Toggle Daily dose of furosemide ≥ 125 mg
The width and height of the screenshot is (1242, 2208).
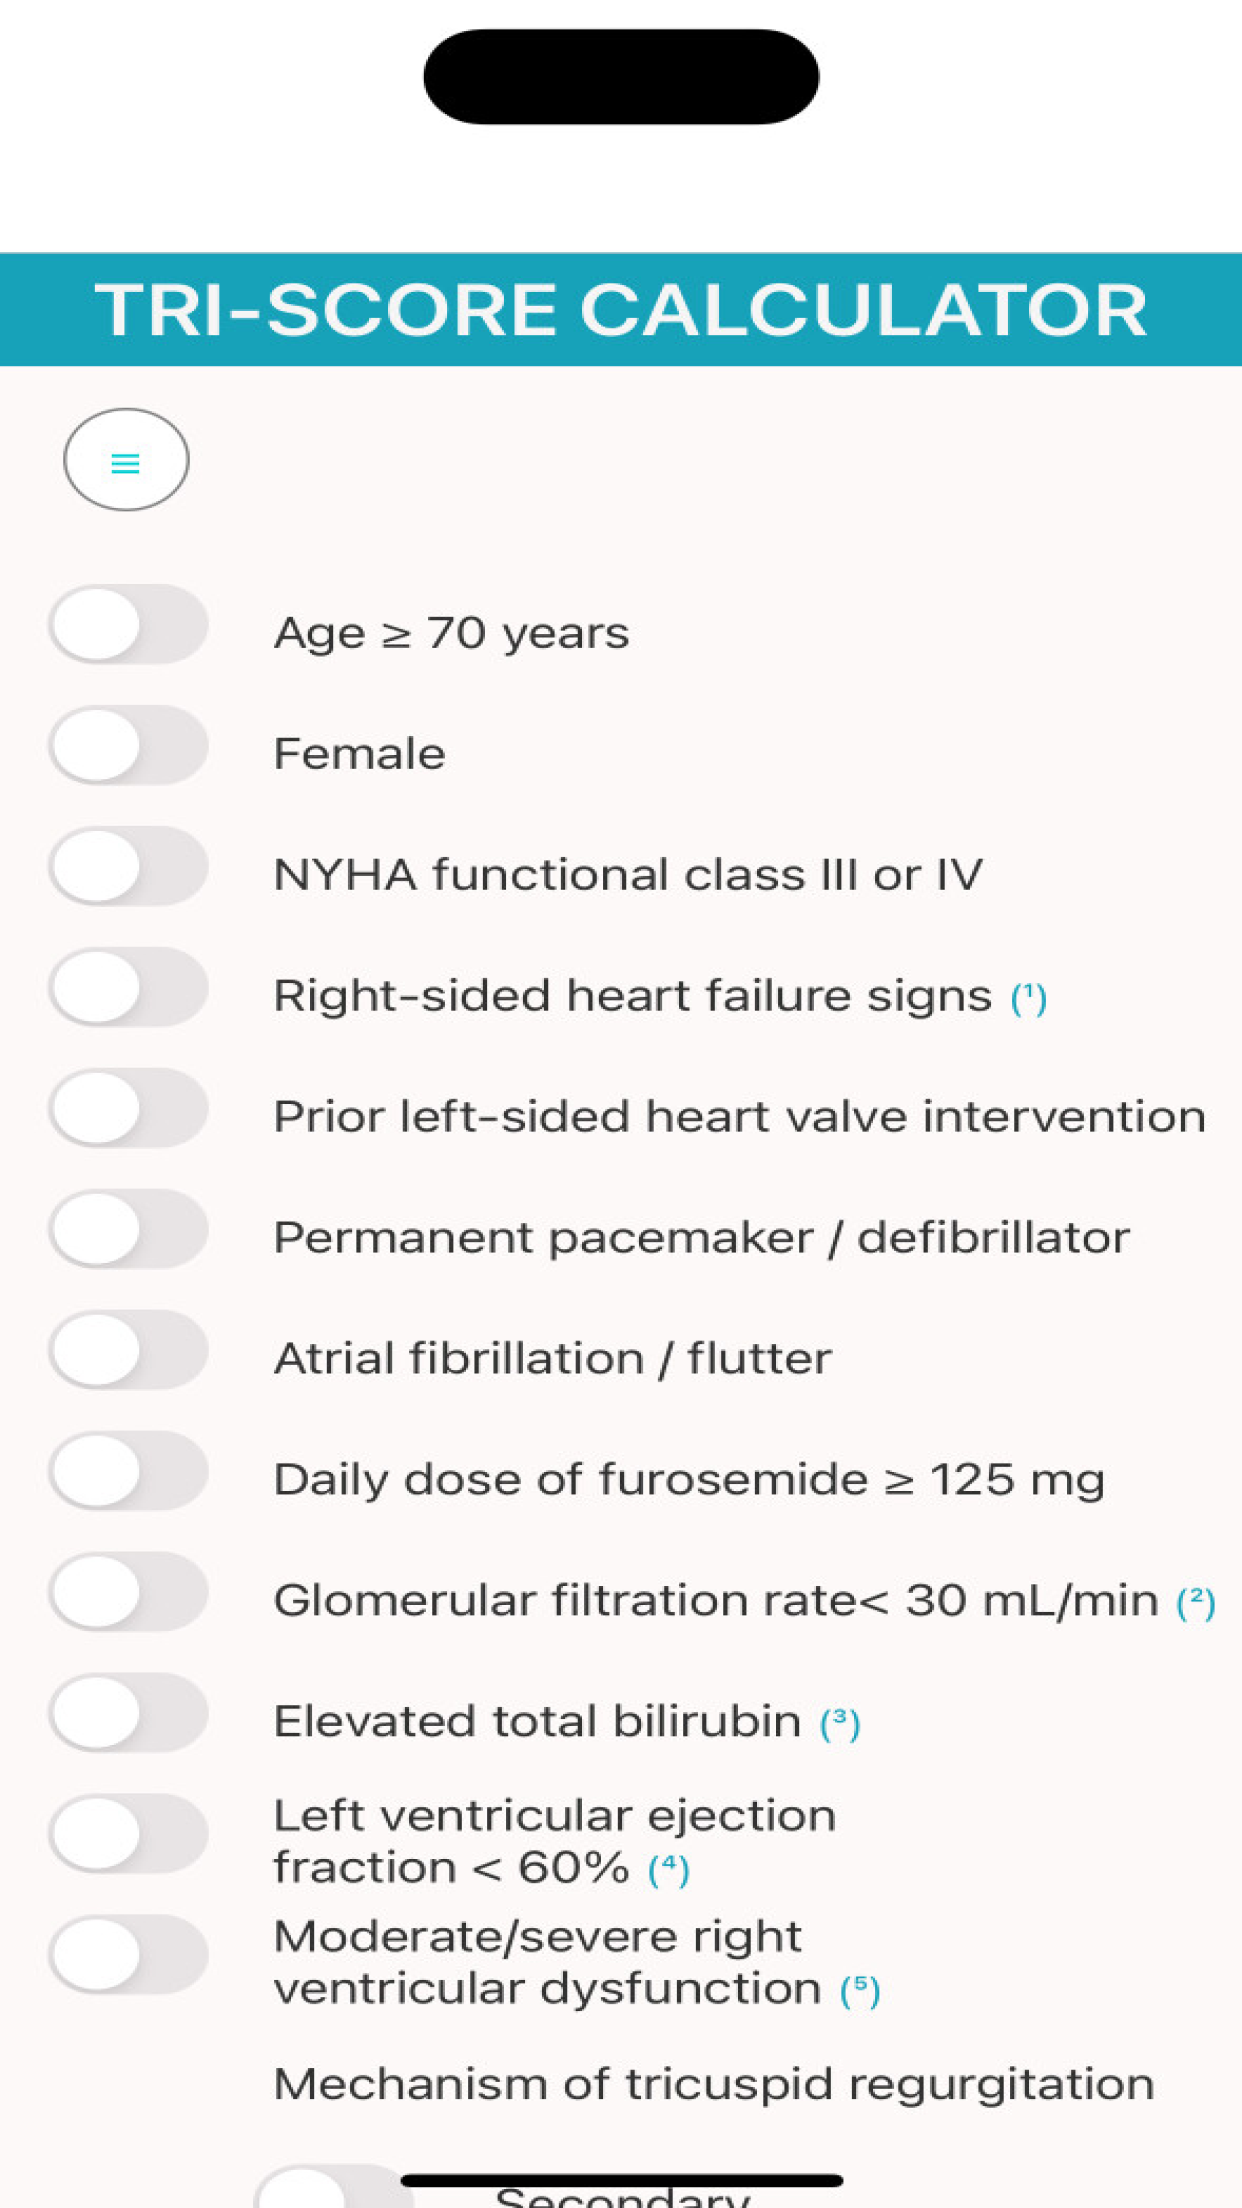click(x=128, y=1472)
